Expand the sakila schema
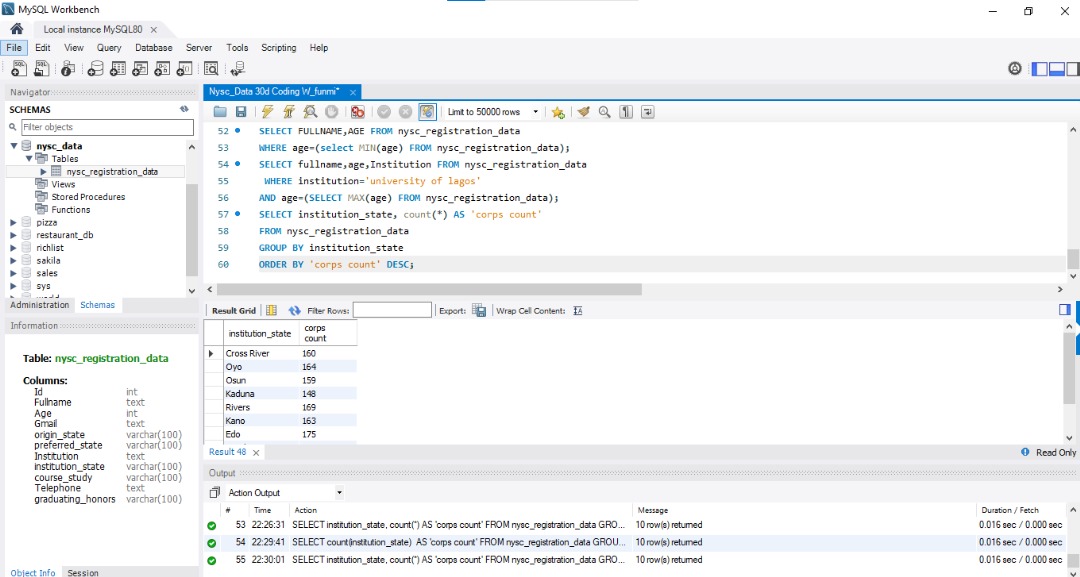1080x577 pixels. point(14,260)
